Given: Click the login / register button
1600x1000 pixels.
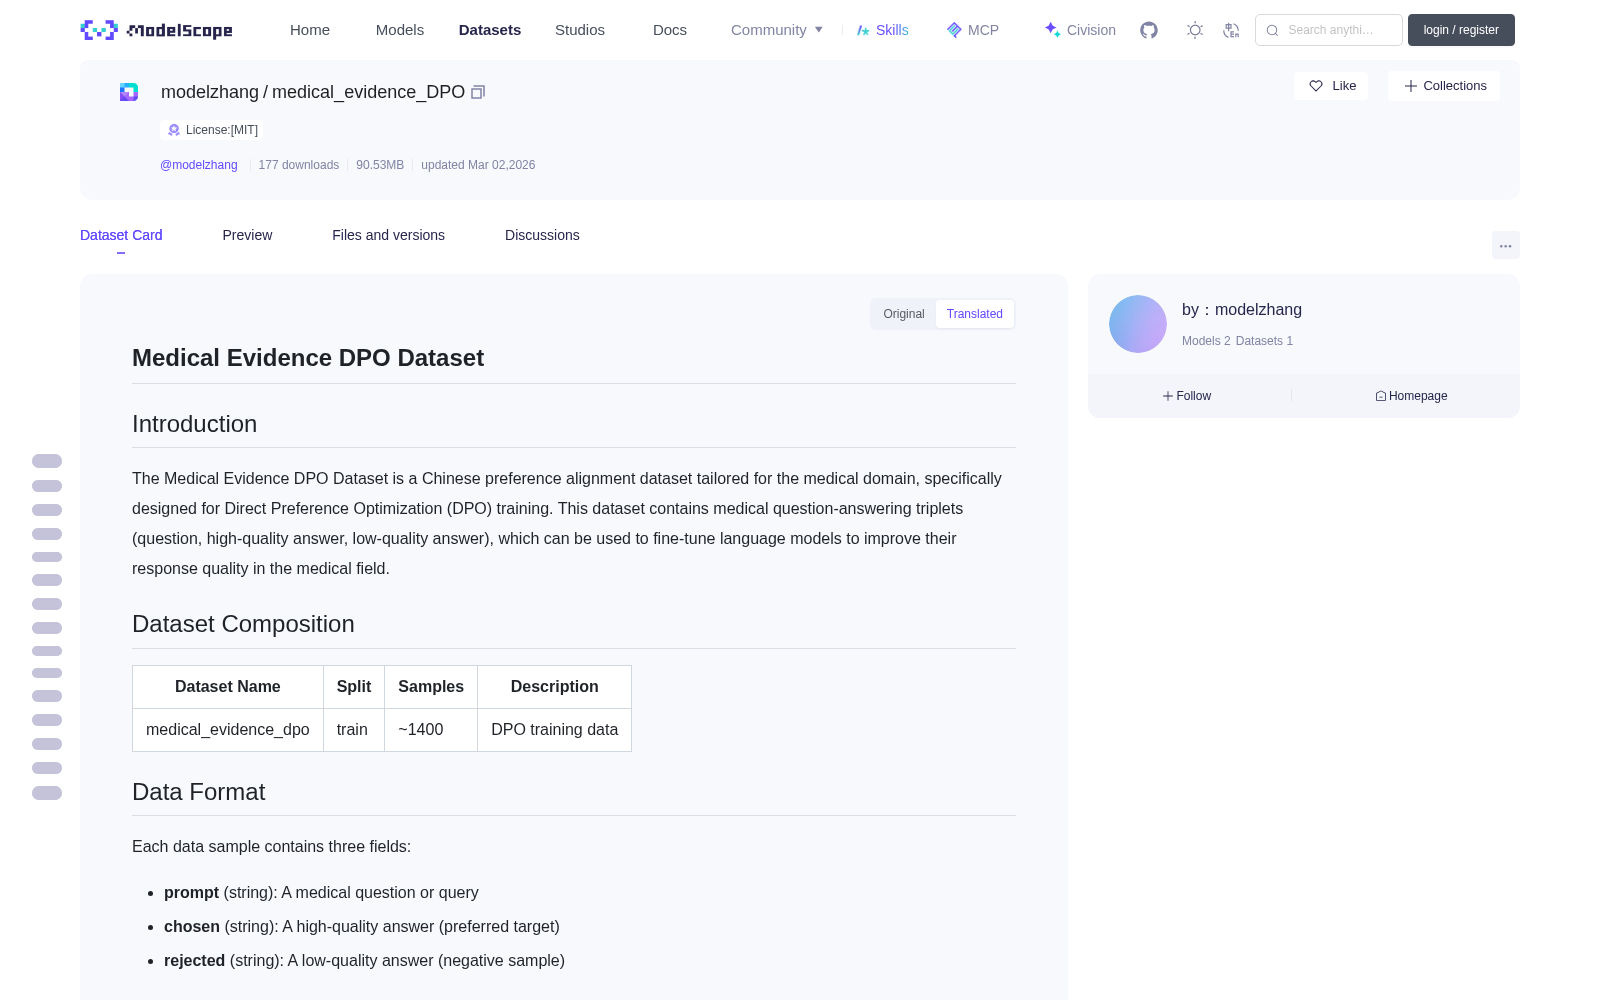Looking at the screenshot, I should [1461, 30].
